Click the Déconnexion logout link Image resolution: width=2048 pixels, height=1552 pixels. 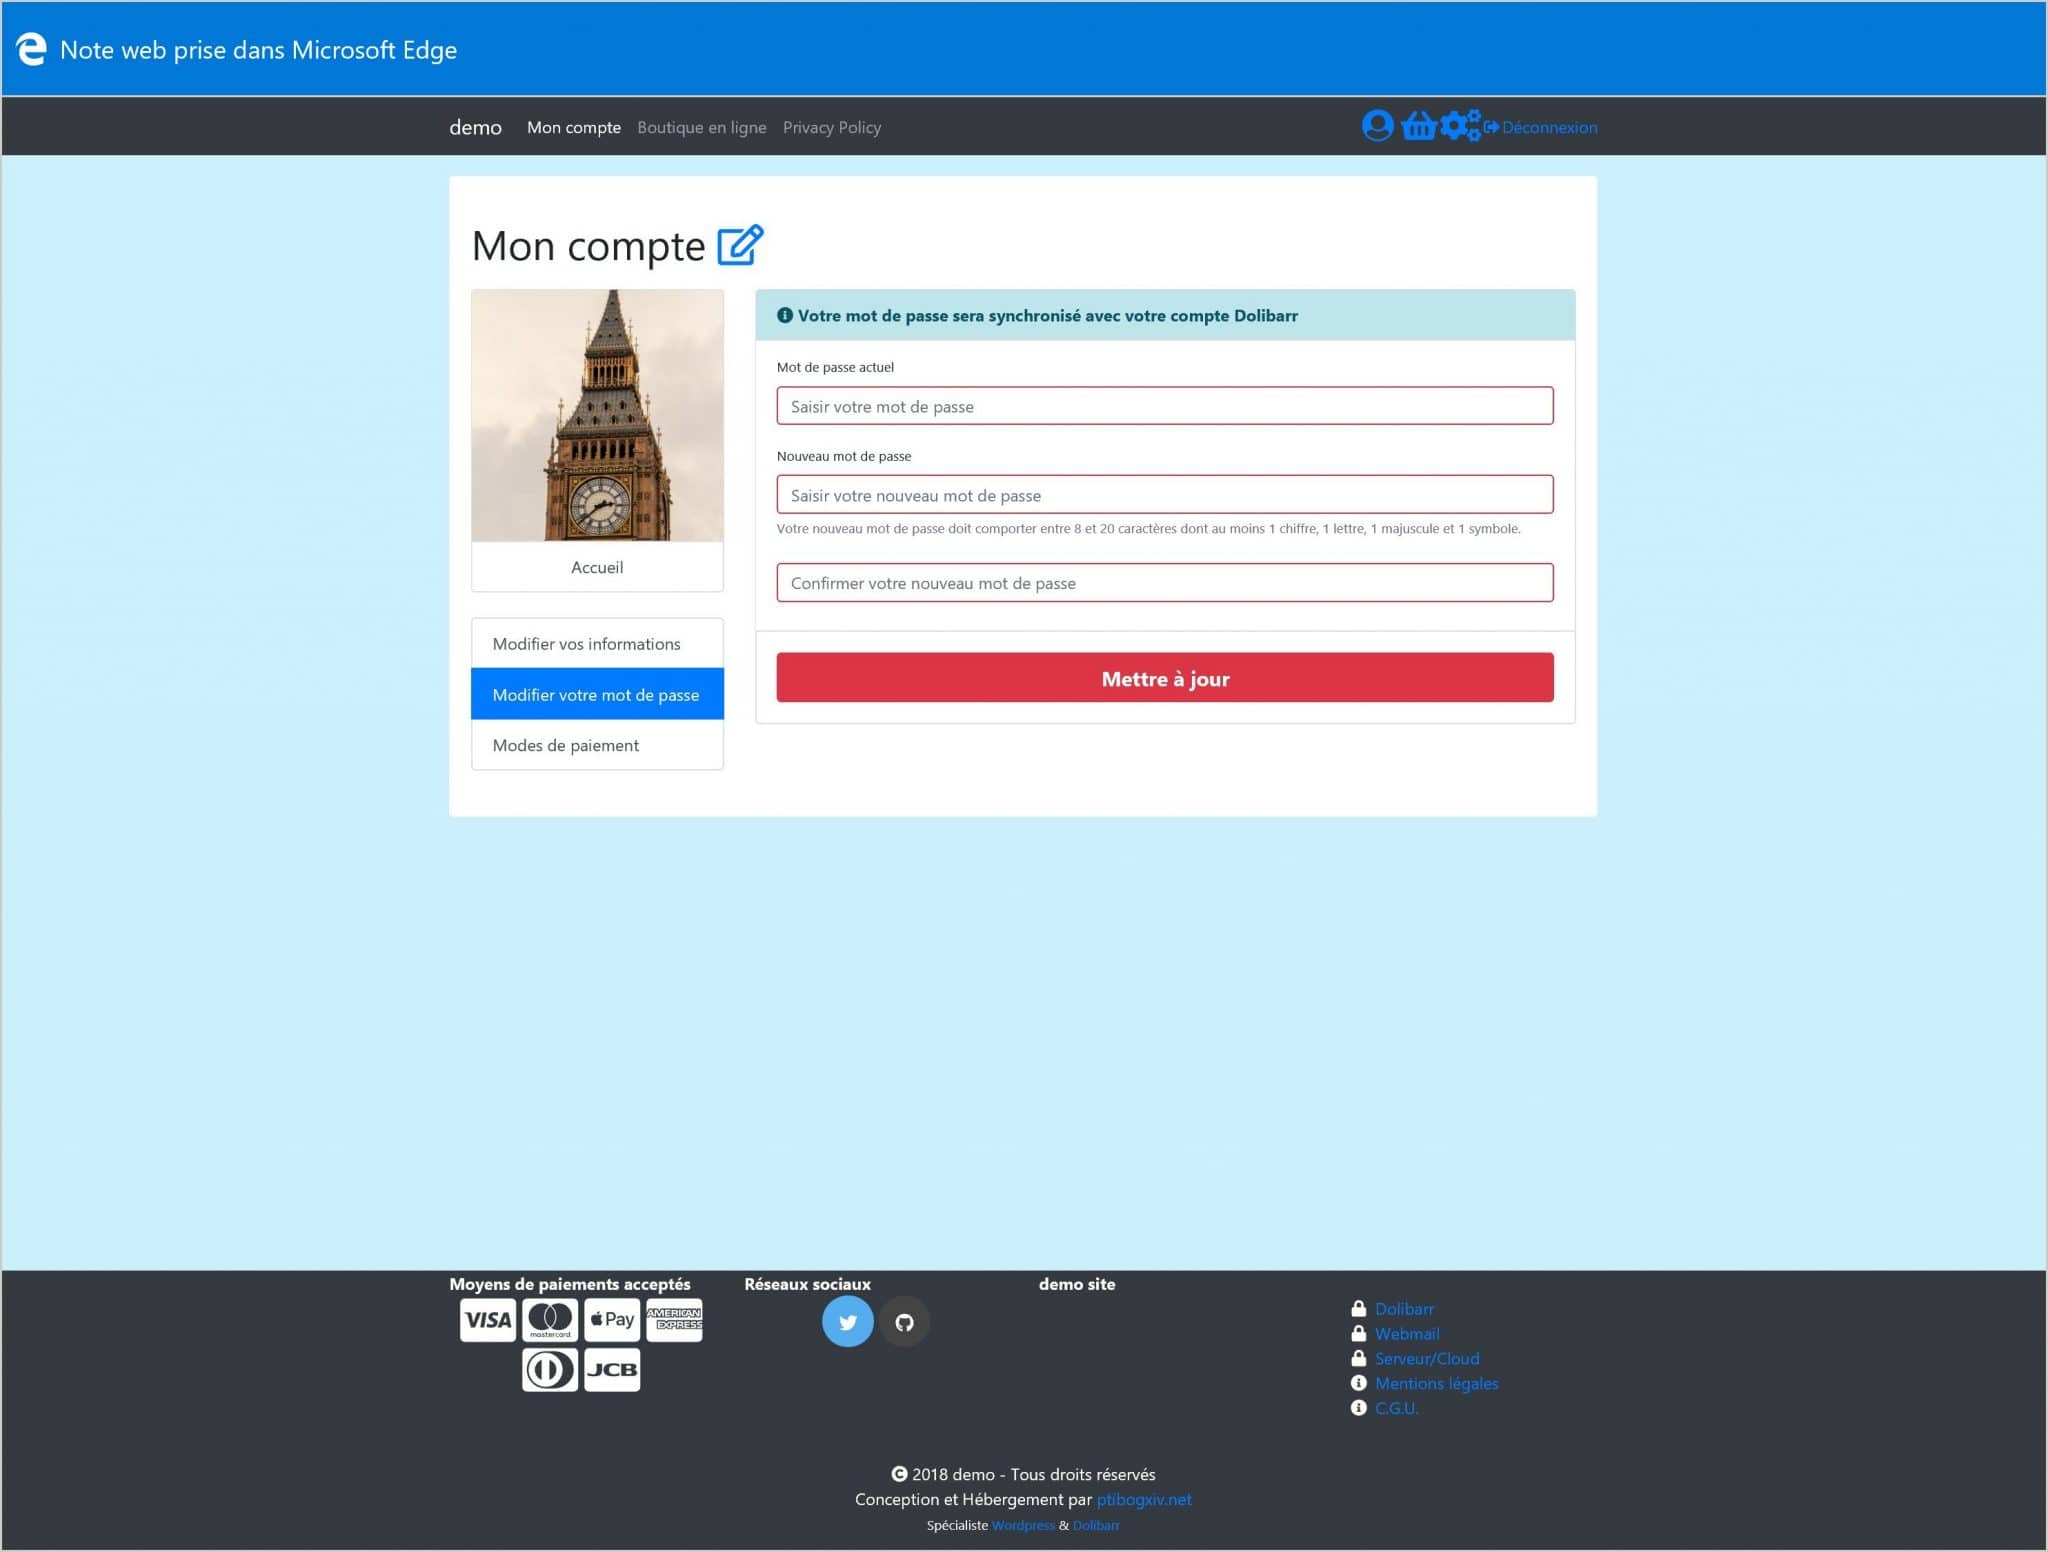(1548, 127)
